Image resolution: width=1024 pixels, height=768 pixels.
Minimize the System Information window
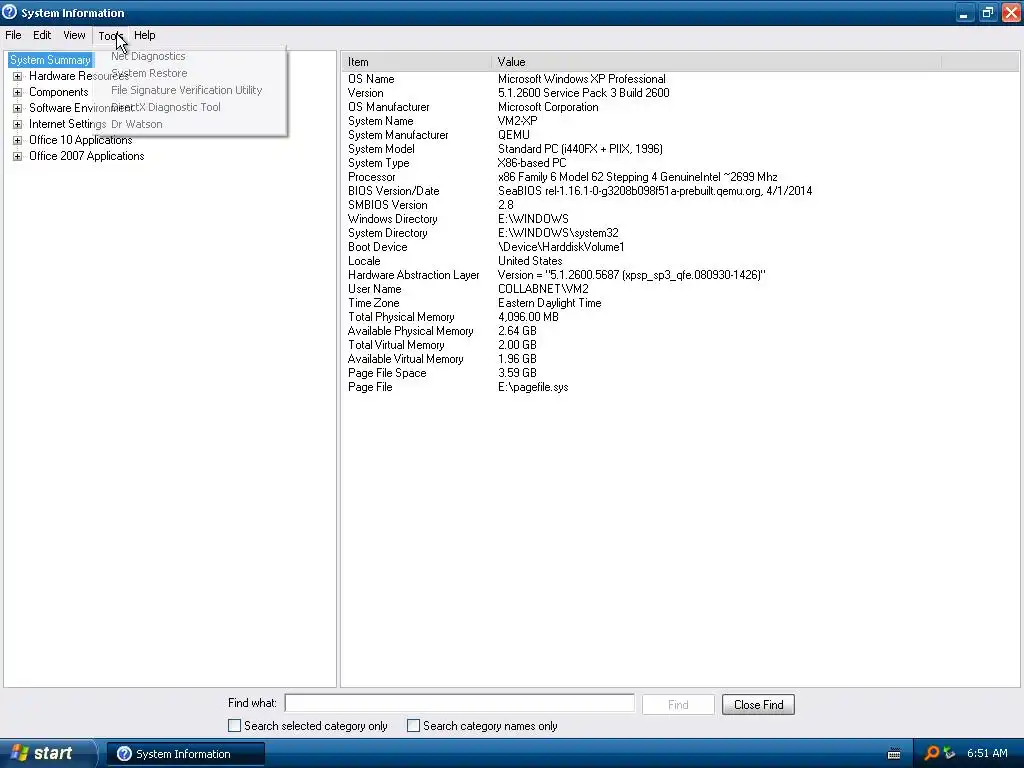pyautogui.click(x=964, y=13)
